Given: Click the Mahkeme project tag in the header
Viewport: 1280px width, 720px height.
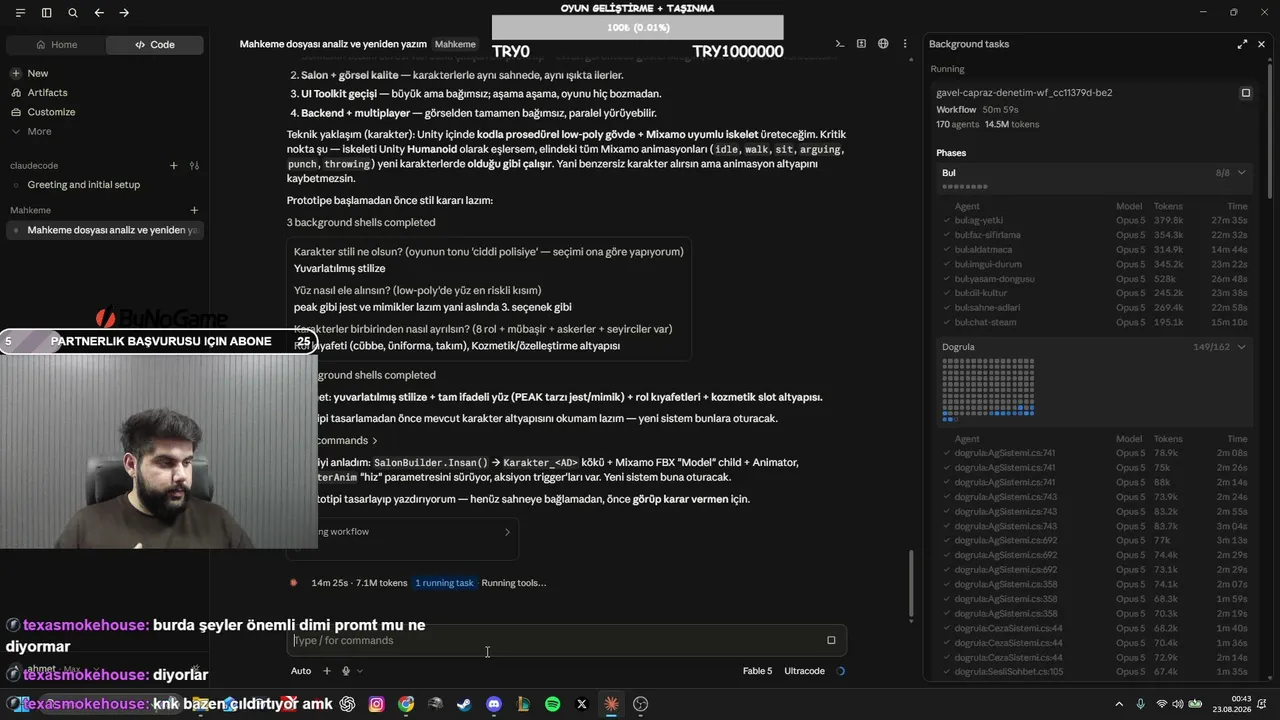Looking at the screenshot, I should (456, 44).
